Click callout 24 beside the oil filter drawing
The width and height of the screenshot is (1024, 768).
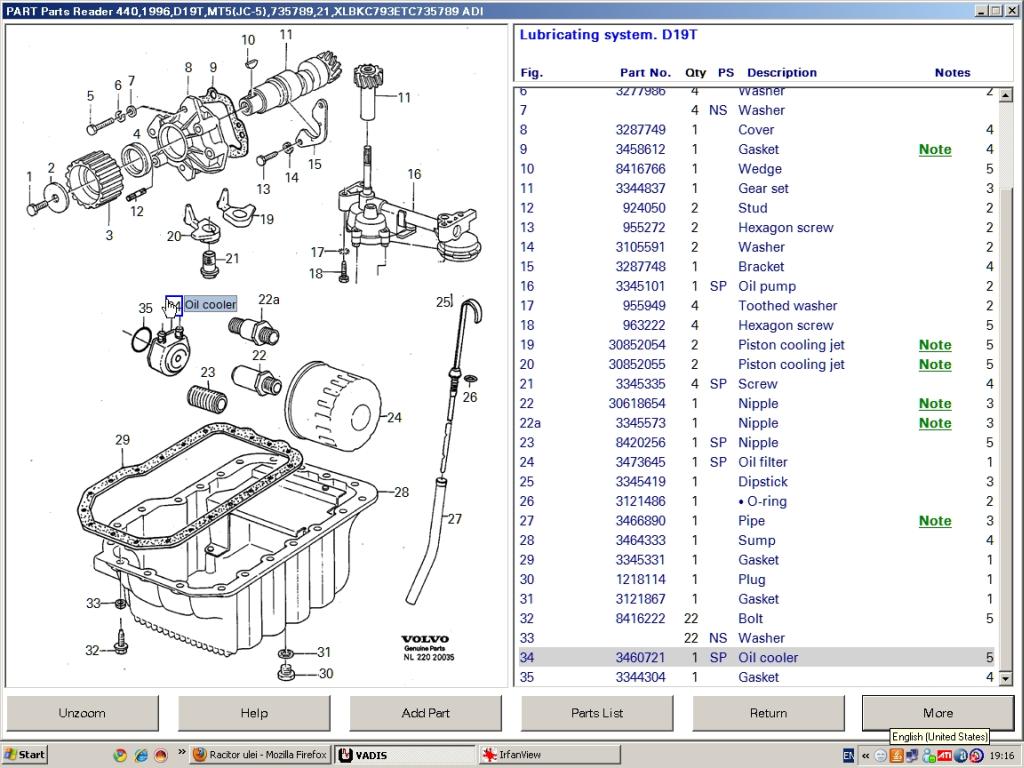point(394,417)
